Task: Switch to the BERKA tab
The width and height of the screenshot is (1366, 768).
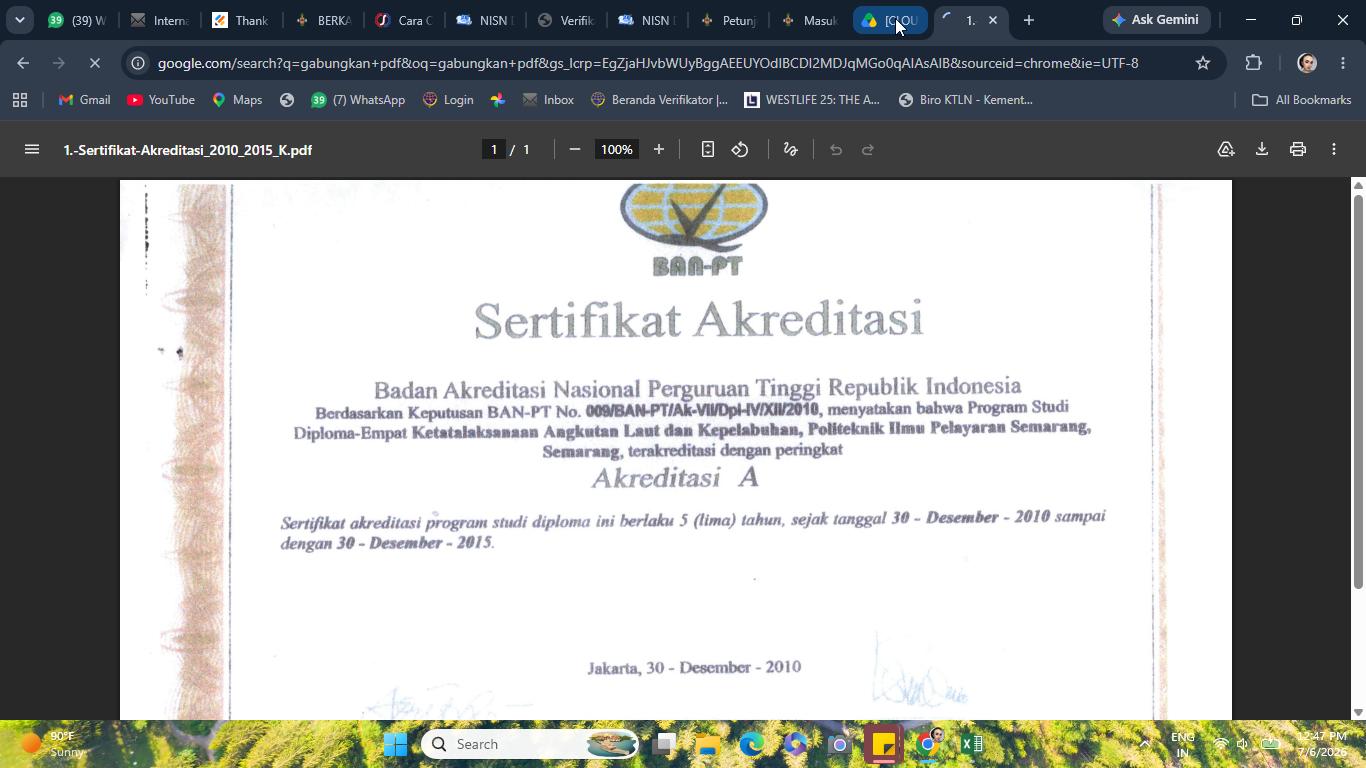Action: (323, 20)
